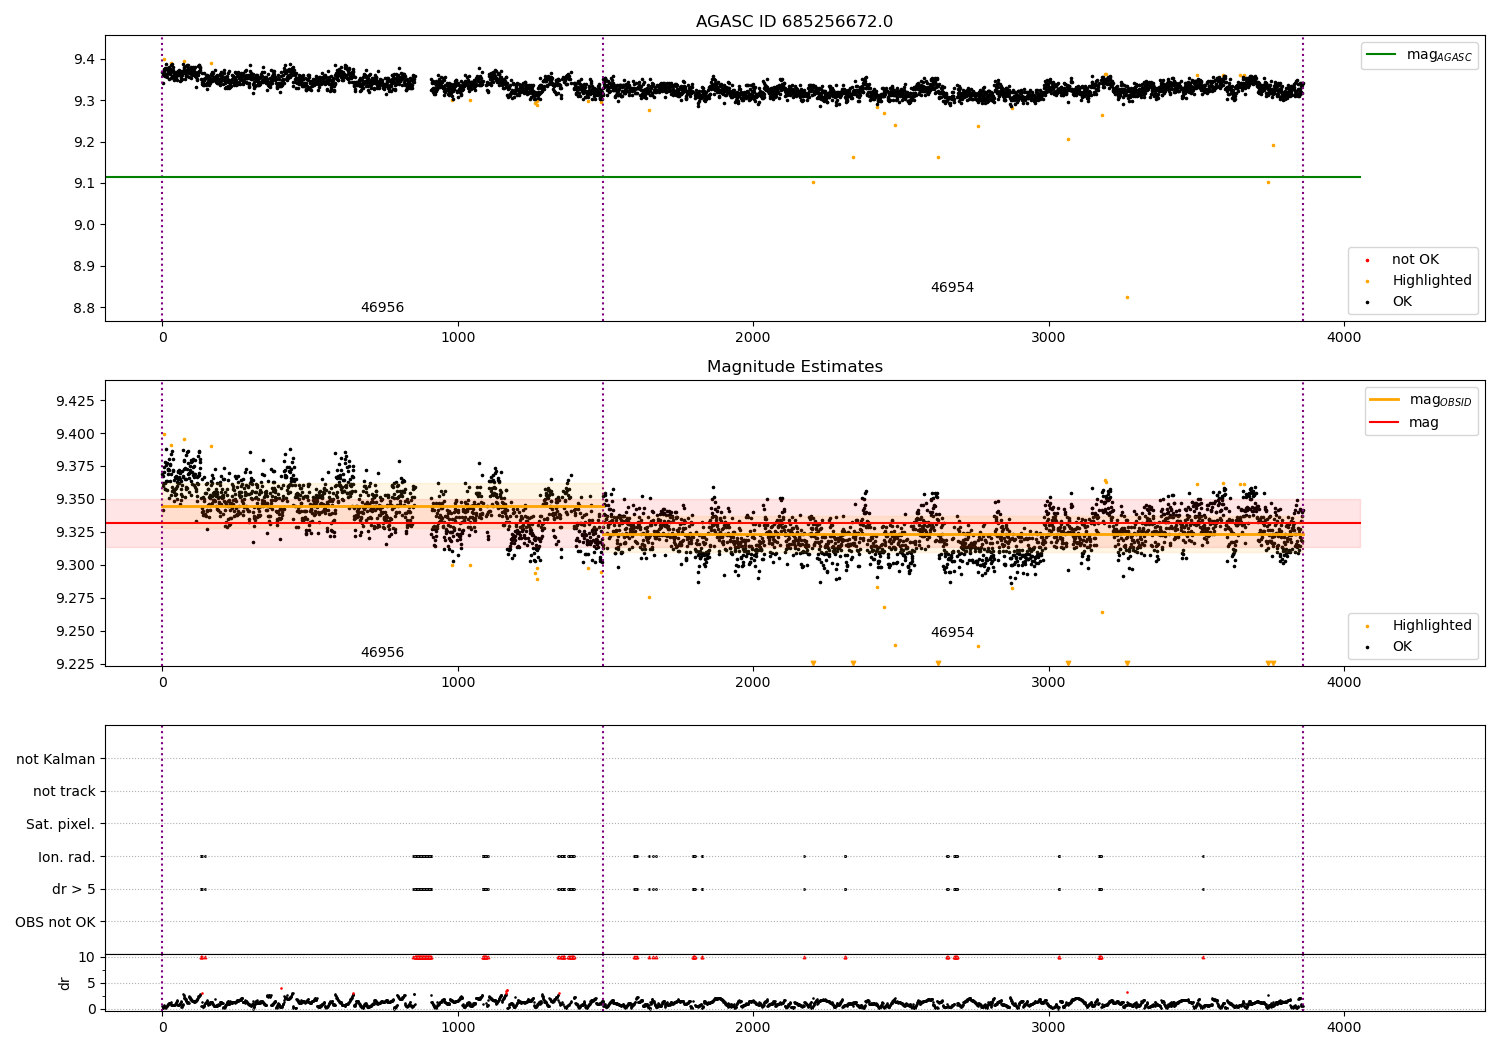This screenshot has height=1050, width=1500.
Task: Click the rotated "dr" axis label
Action: [x=65, y=983]
